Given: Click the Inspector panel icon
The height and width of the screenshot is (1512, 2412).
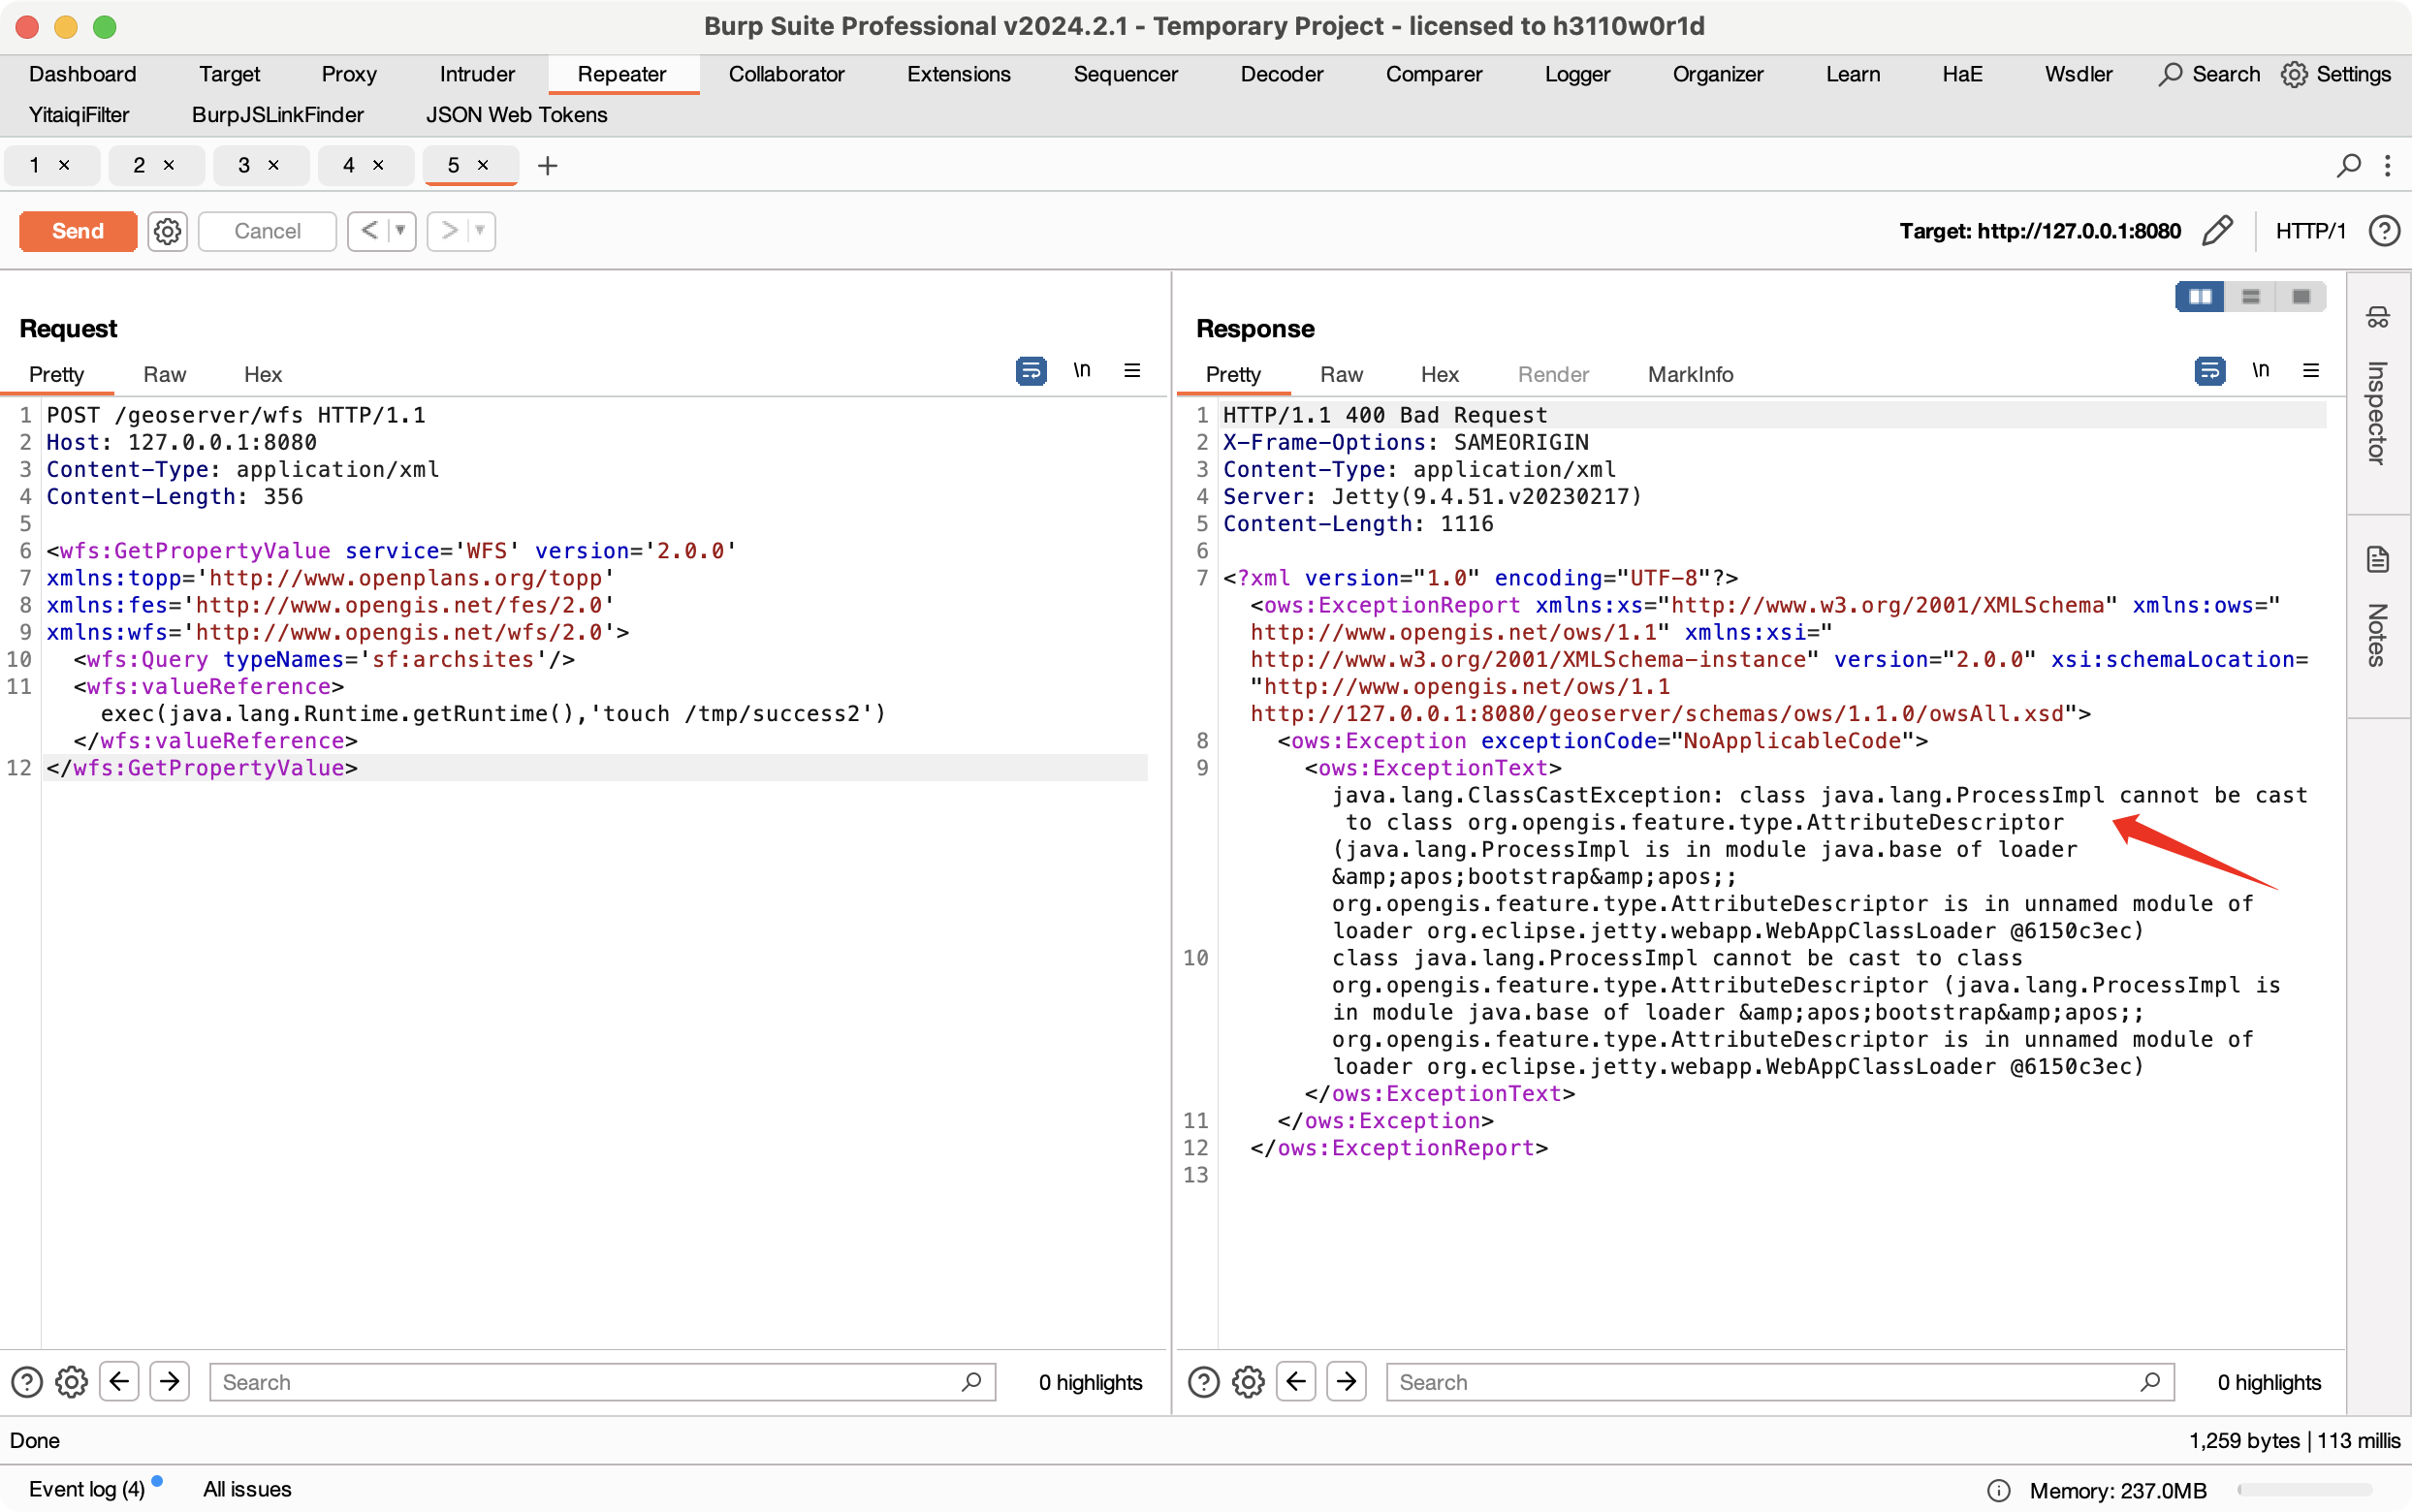Looking at the screenshot, I should (x=2377, y=318).
